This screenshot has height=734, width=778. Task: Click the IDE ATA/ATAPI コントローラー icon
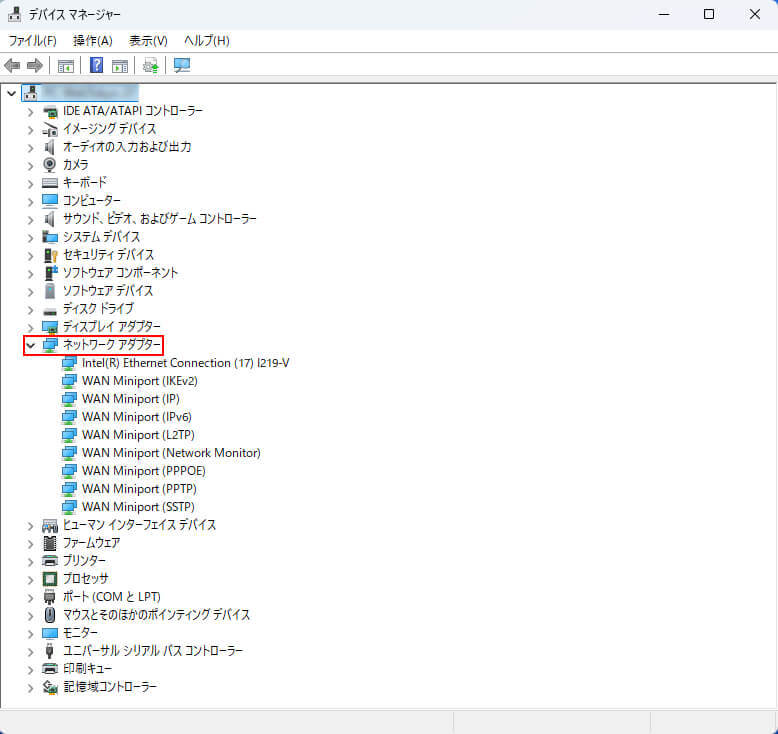pyautogui.click(x=50, y=111)
